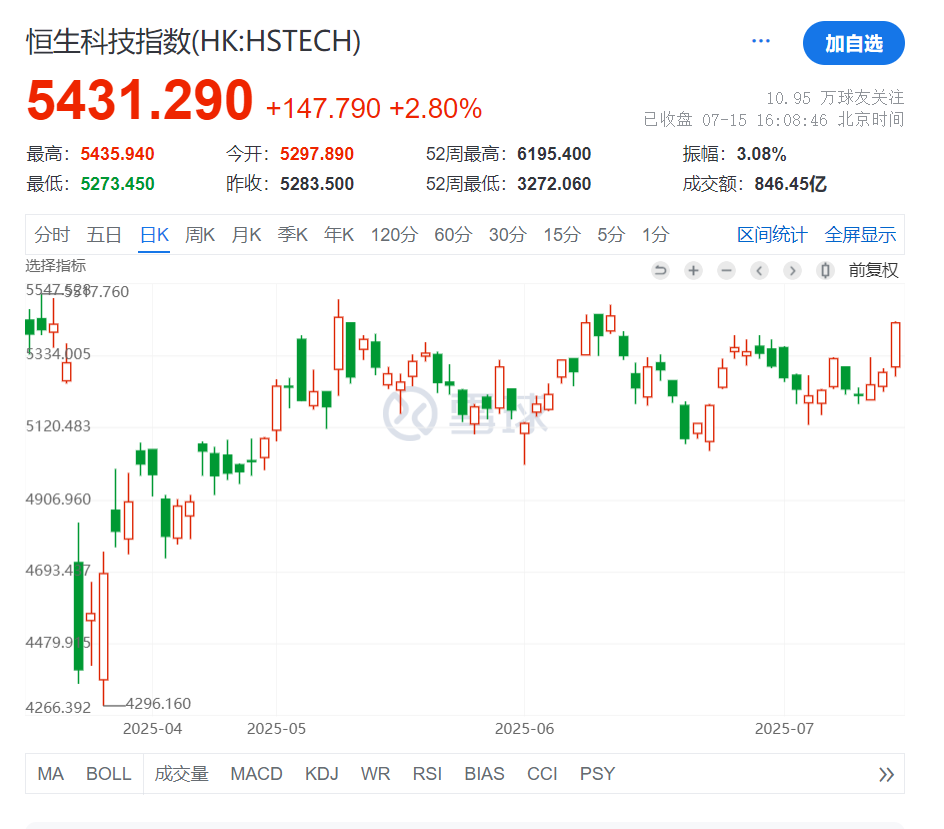This screenshot has height=829, width=944.
Task: Open the 前复权 adjustment dropdown
Action: point(873,270)
